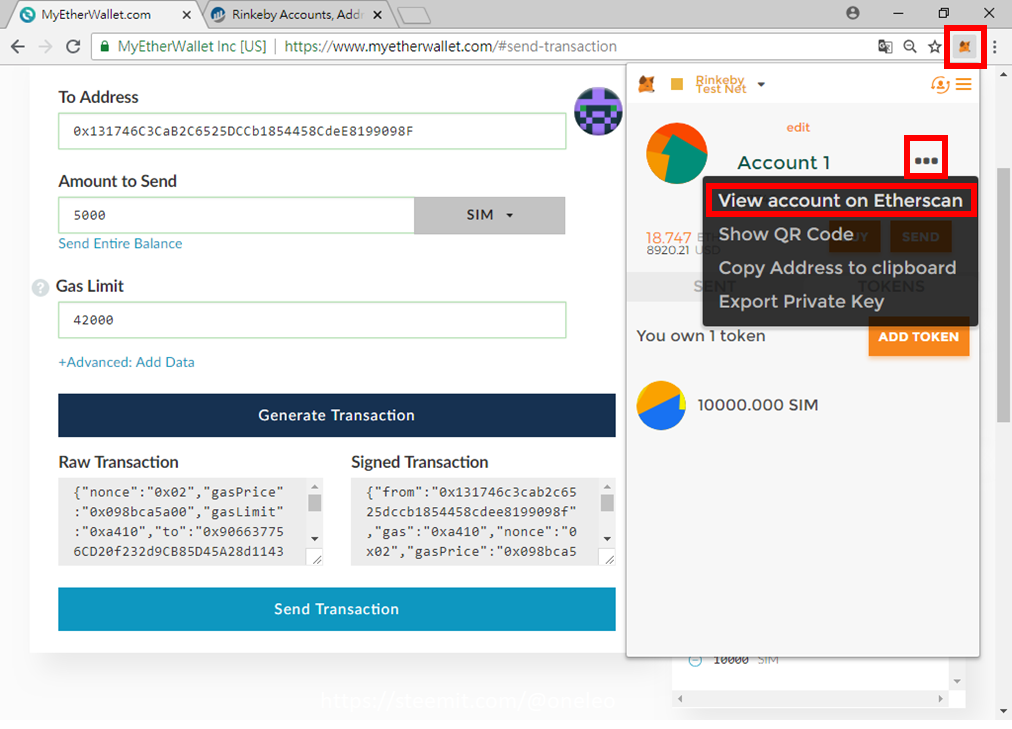Click the Gas Limit help question icon
This screenshot has width=1012, height=729.
tap(40, 288)
